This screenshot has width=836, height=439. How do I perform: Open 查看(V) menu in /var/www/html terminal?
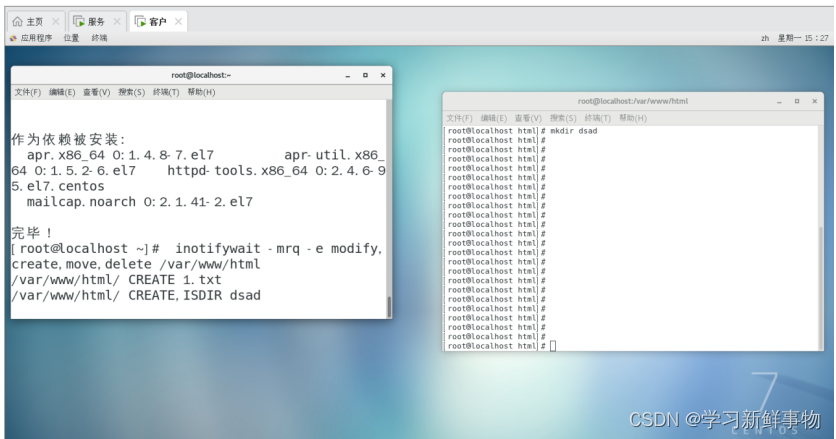point(528,118)
